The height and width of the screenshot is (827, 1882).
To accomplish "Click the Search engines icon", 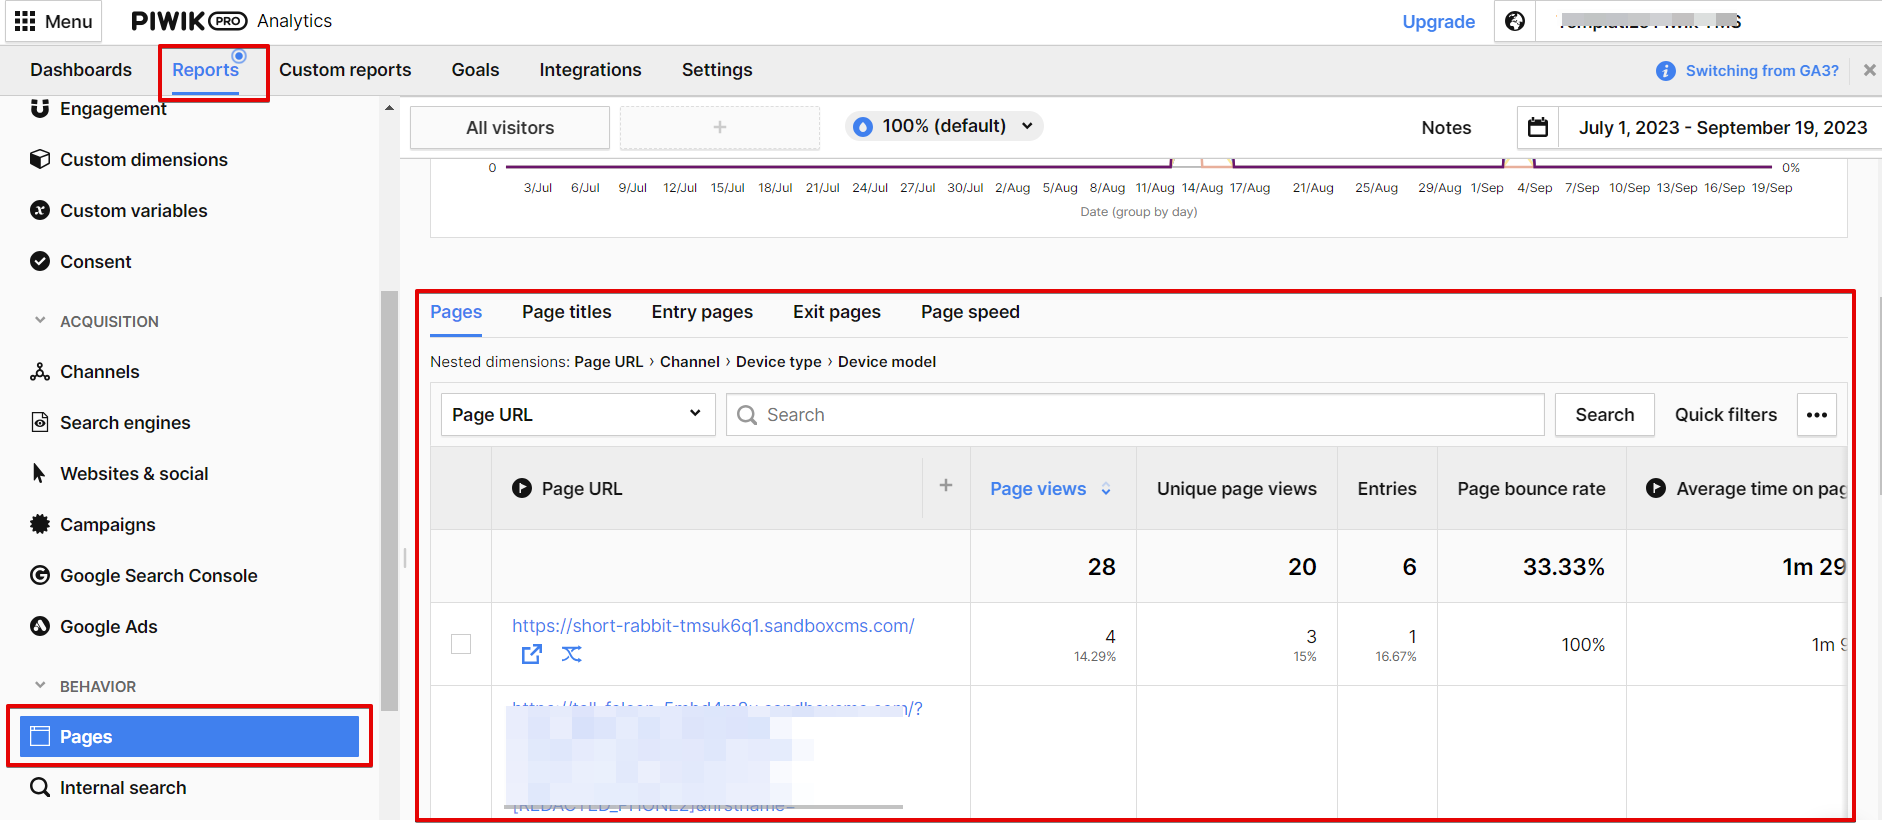I will [x=40, y=422].
